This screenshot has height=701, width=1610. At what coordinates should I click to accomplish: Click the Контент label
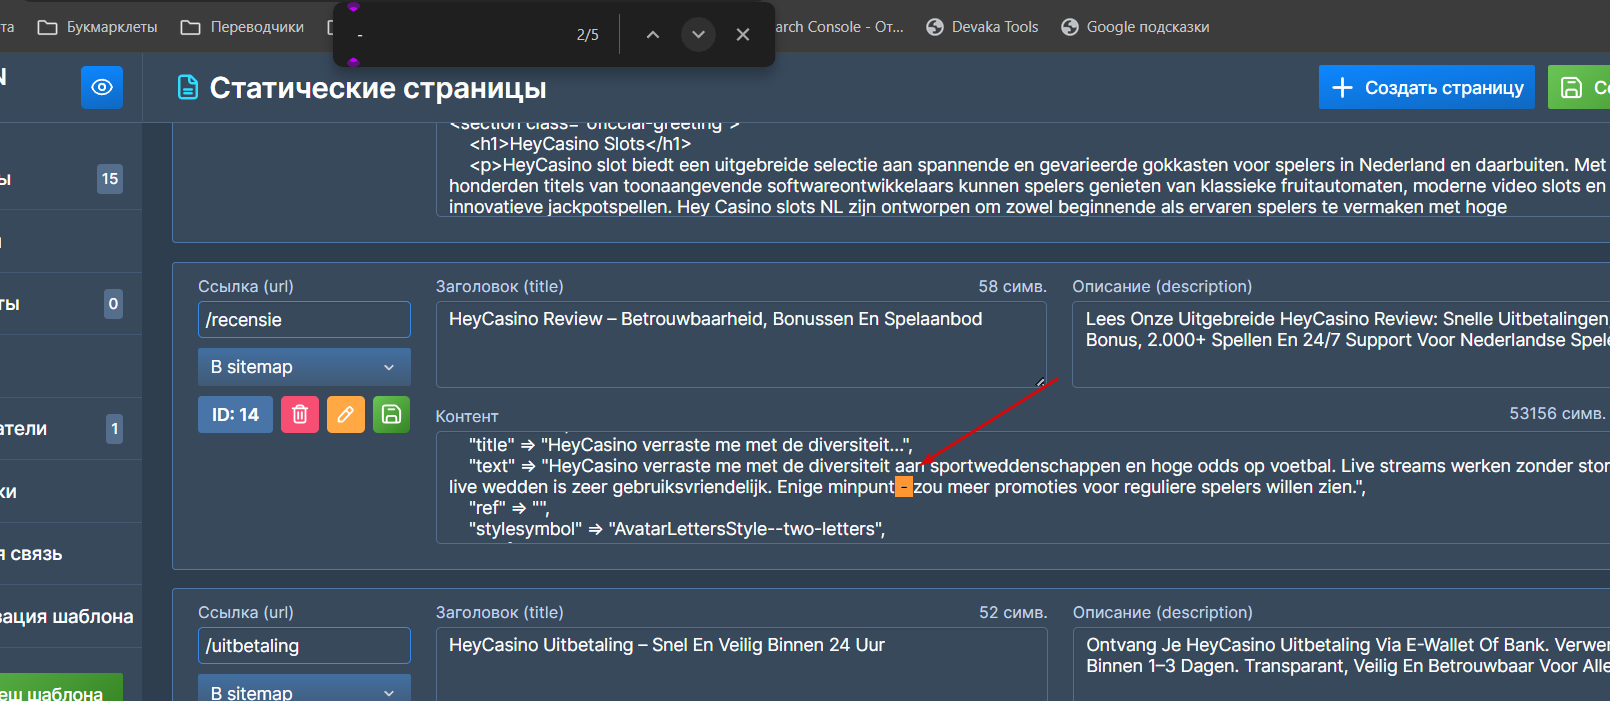click(x=467, y=416)
